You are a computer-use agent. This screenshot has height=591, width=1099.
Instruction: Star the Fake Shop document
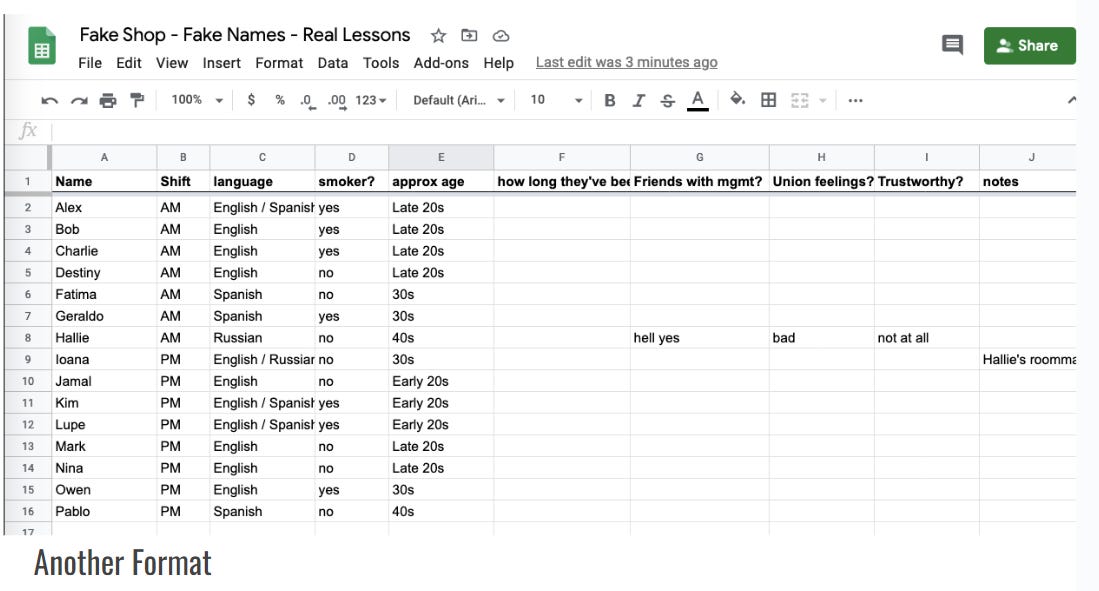click(439, 35)
